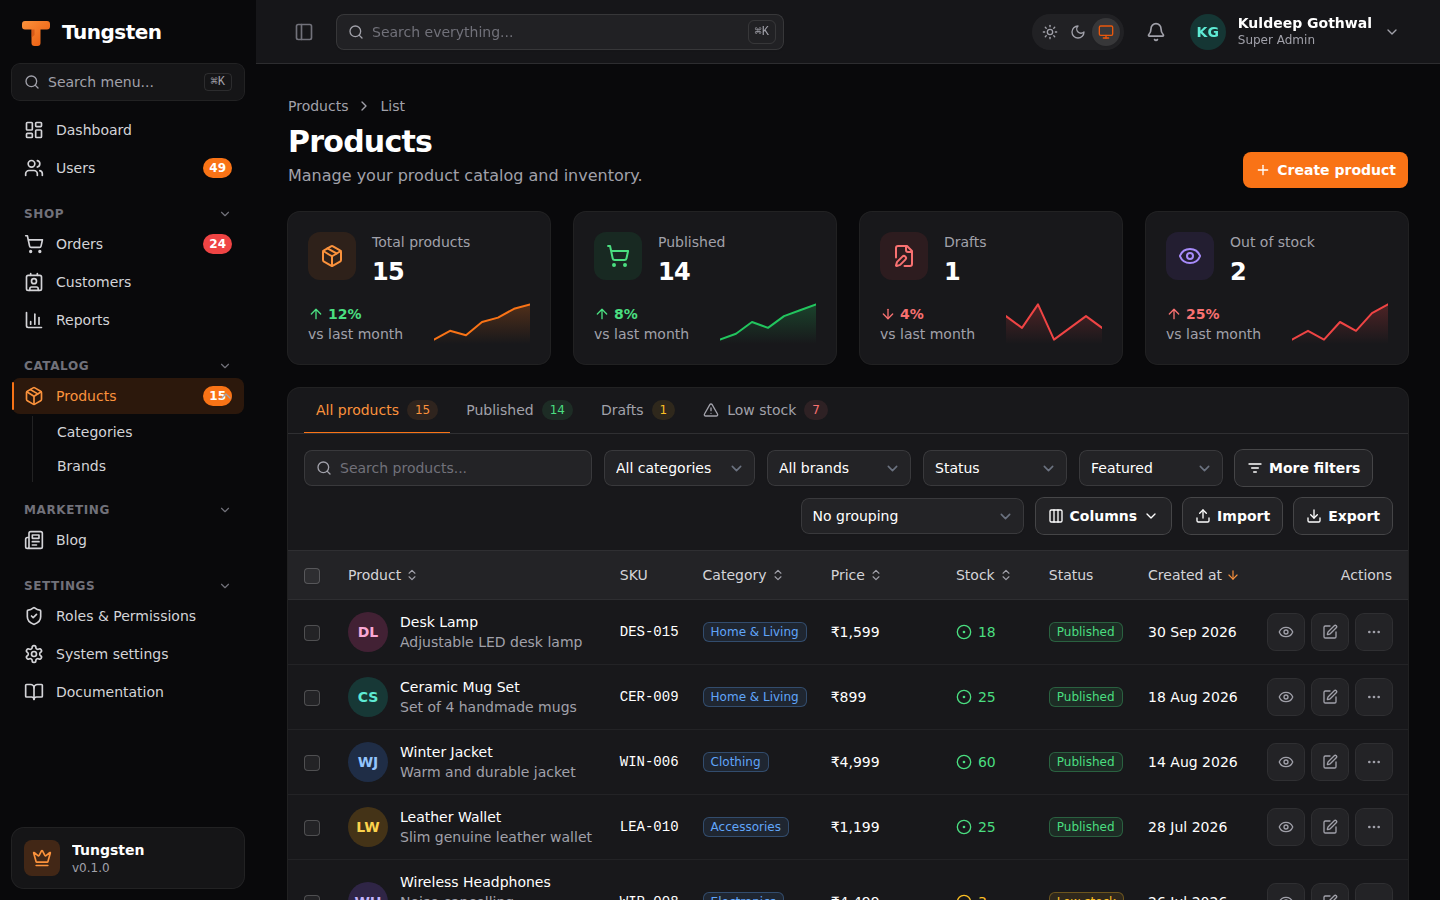The height and width of the screenshot is (900, 1440).
Task: View Desk Lamp product details
Action: (x=1286, y=632)
